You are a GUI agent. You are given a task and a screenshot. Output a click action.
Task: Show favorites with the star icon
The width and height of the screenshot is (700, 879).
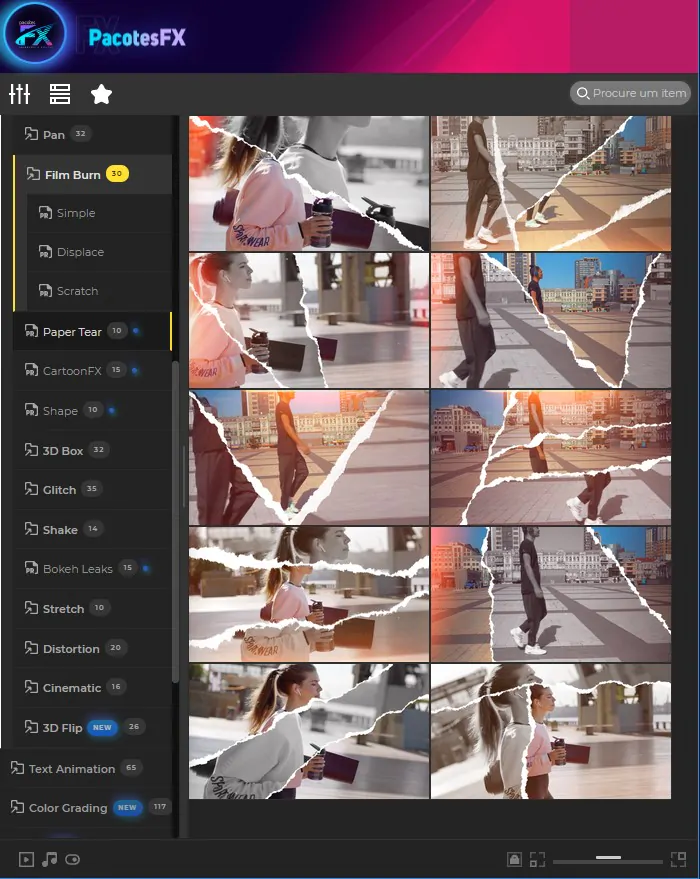[x=101, y=94]
